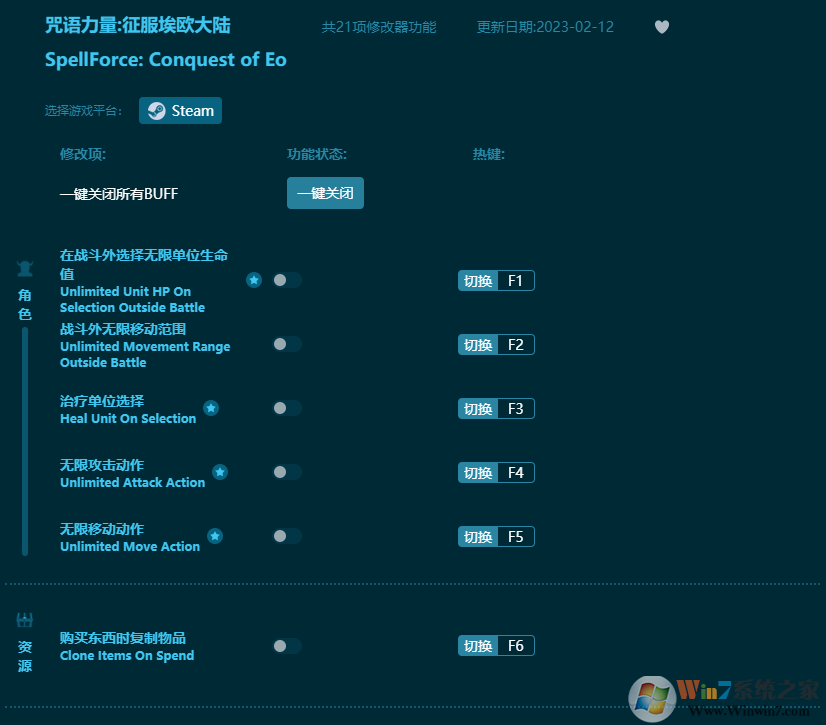Click the F1 hotkey switch button

(x=496, y=280)
